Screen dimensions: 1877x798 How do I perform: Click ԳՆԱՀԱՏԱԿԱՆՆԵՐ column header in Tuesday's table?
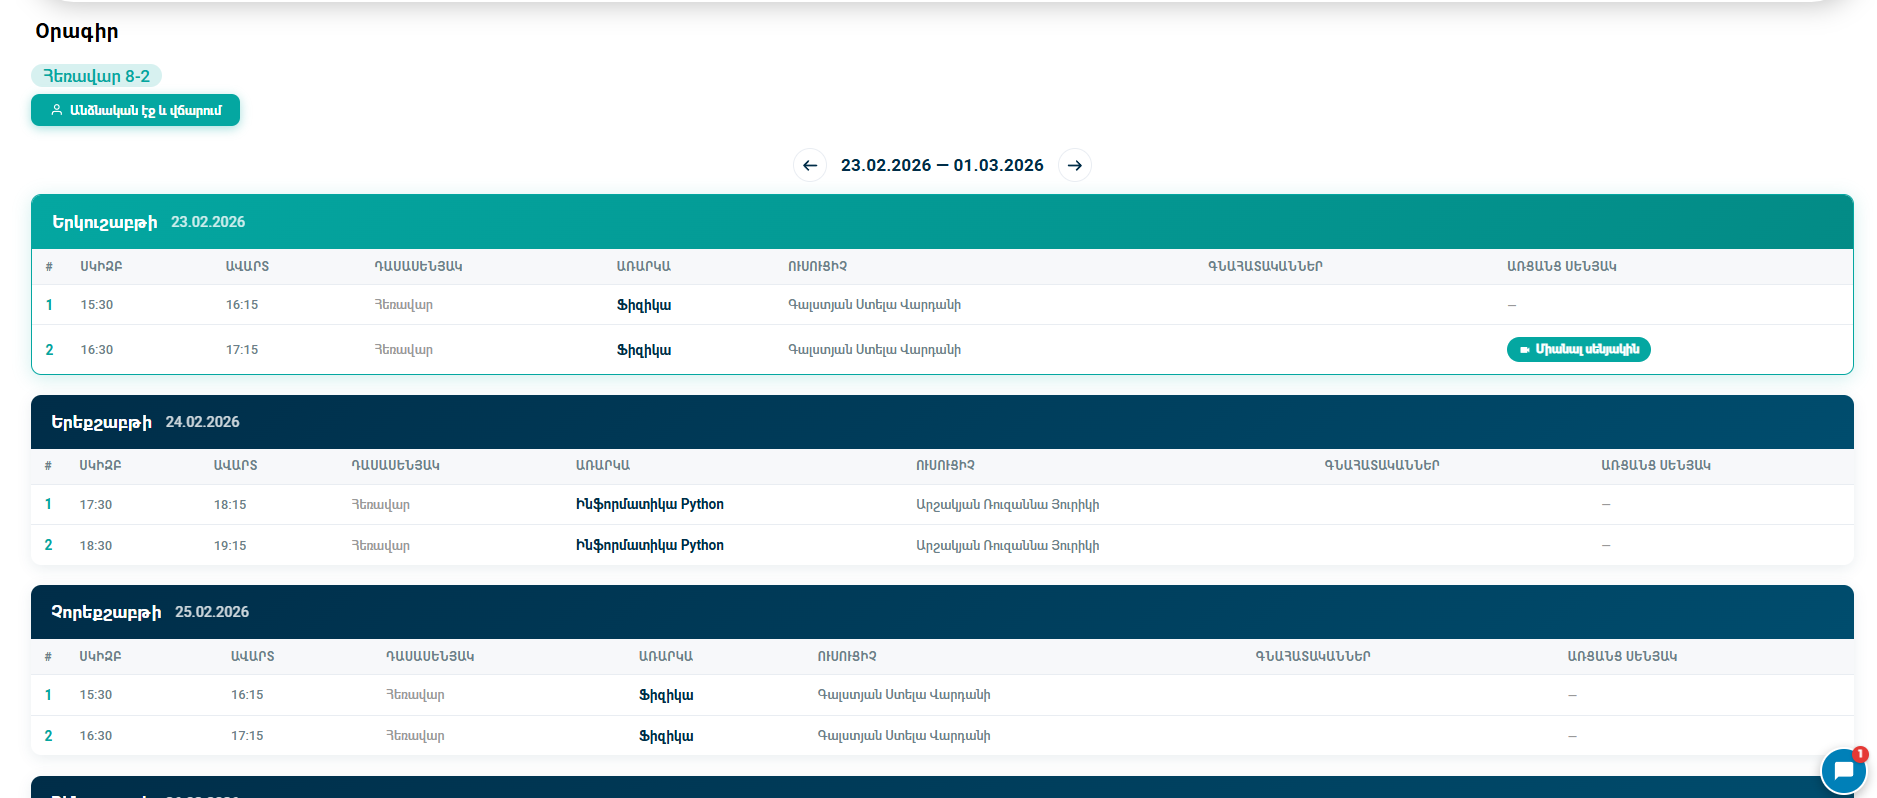click(x=1381, y=465)
